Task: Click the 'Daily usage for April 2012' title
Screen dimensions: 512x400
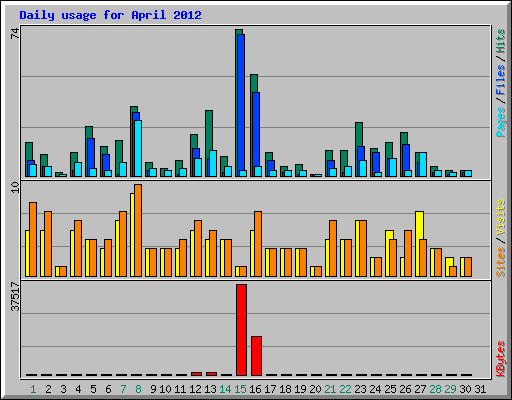Action: click(110, 15)
